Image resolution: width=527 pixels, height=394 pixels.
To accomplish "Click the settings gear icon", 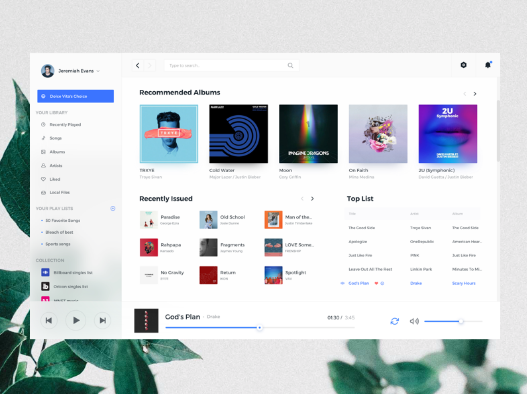I will [x=463, y=65].
